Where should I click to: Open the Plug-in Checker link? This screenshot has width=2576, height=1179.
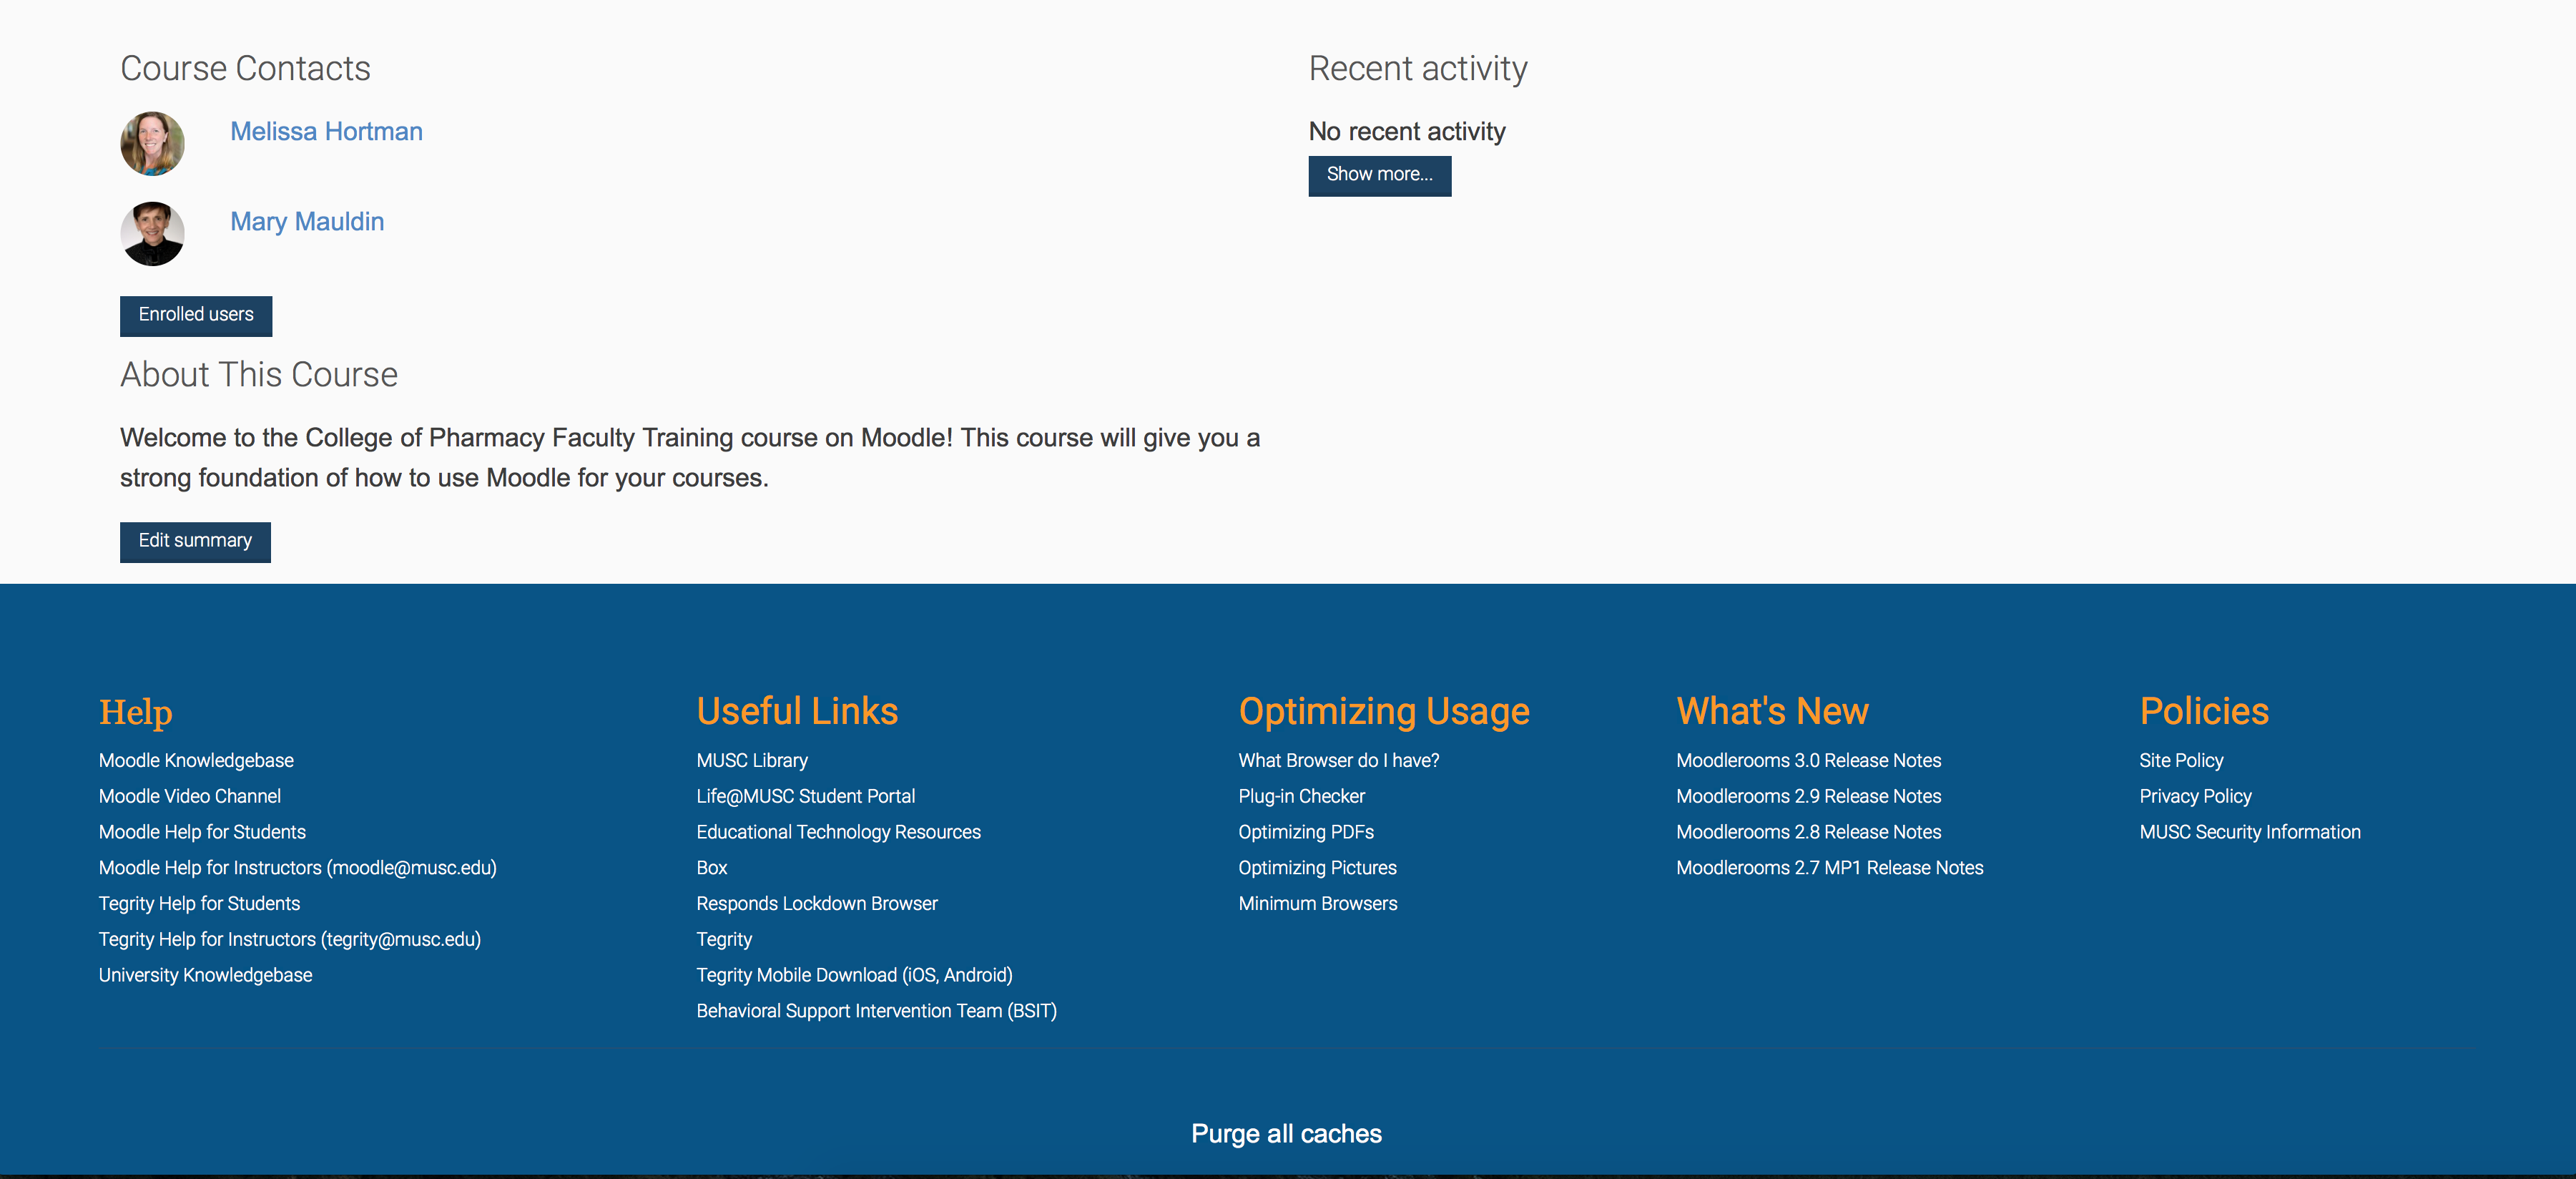coord(1301,796)
